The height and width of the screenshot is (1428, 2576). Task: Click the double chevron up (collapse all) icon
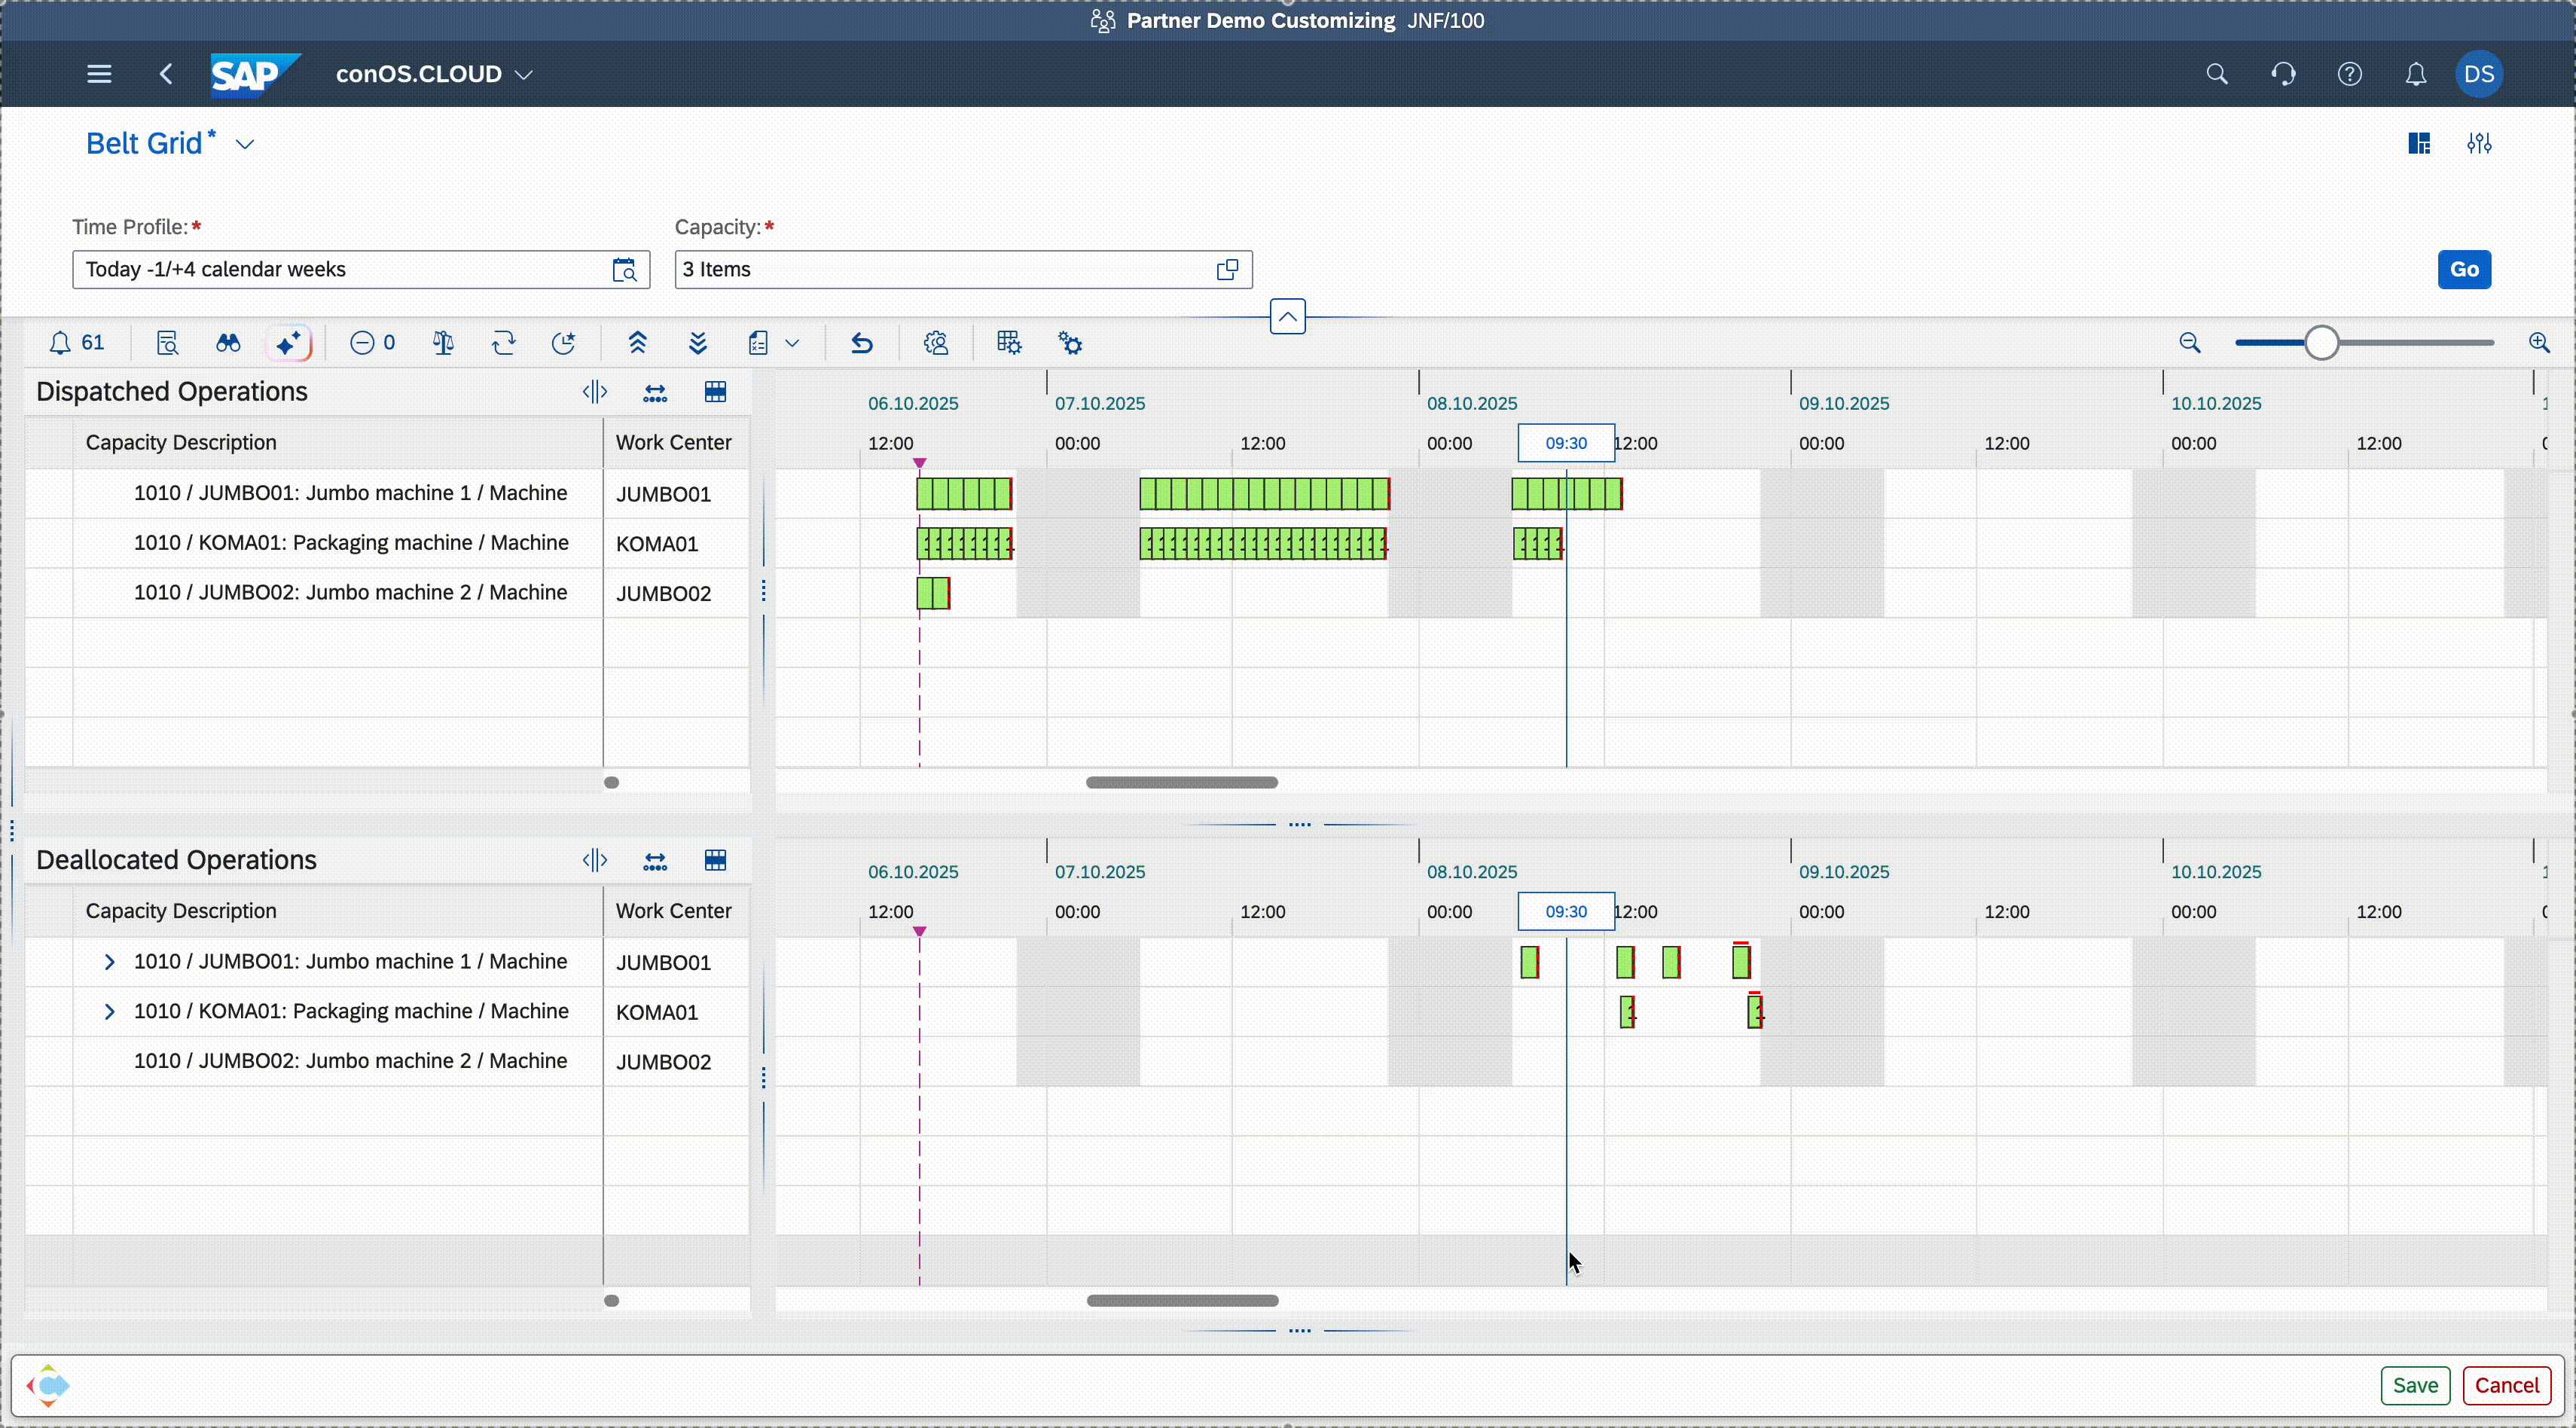(638, 344)
